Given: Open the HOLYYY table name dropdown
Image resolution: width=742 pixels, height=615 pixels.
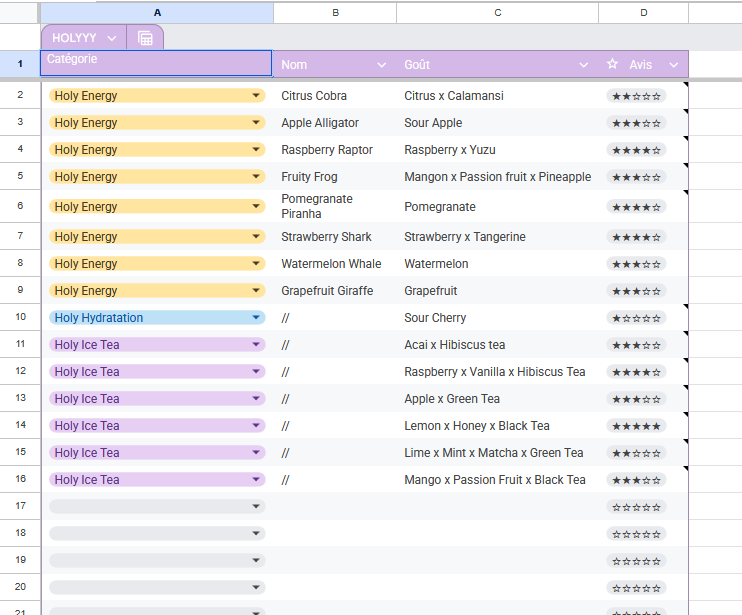Looking at the screenshot, I should coord(112,38).
